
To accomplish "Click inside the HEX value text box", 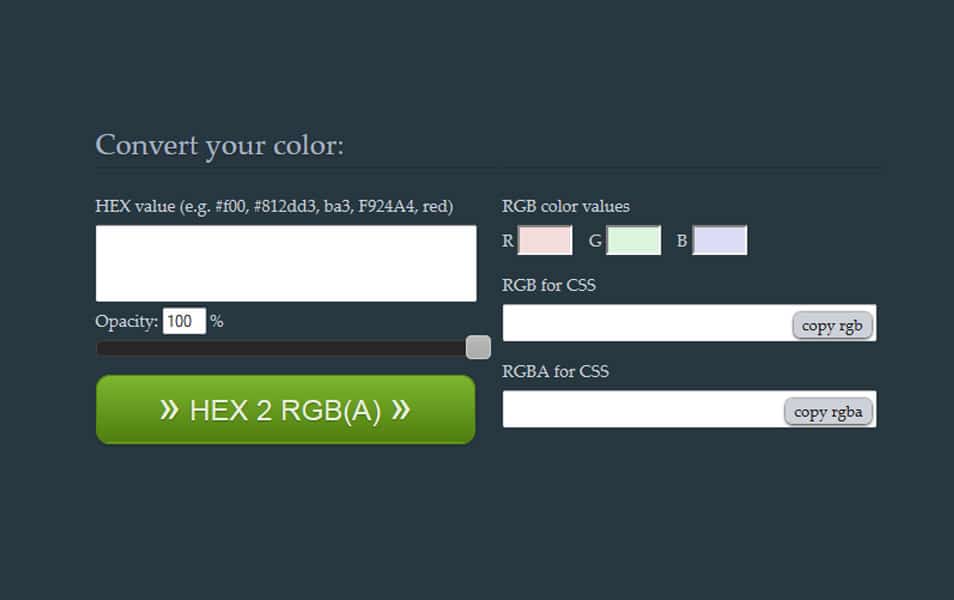I will pyautogui.click(x=285, y=262).
